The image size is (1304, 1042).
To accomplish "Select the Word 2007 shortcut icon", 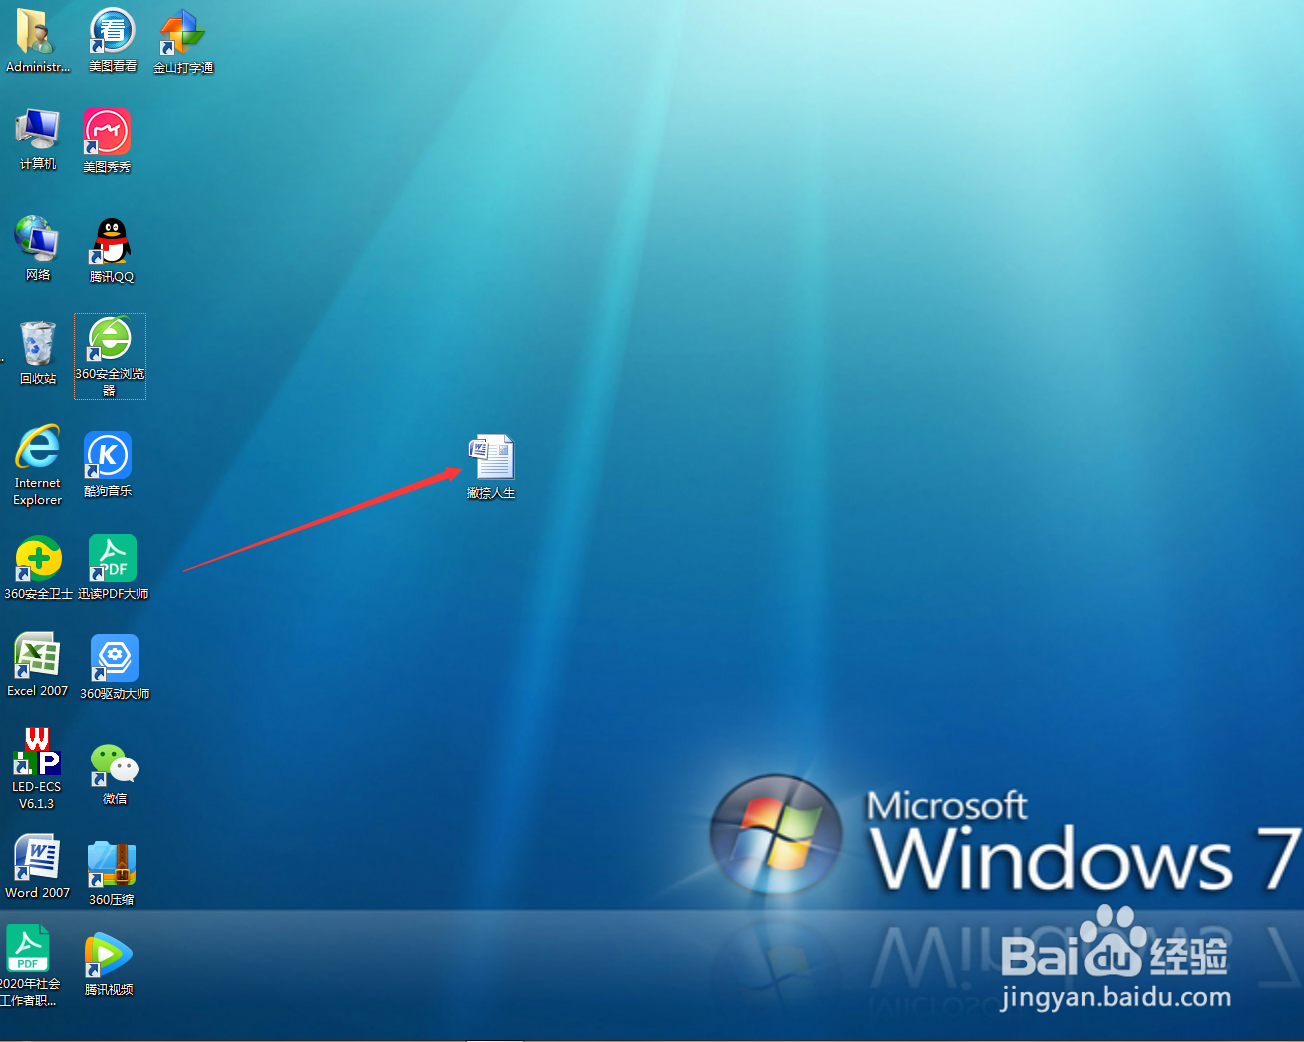I will pos(37,858).
